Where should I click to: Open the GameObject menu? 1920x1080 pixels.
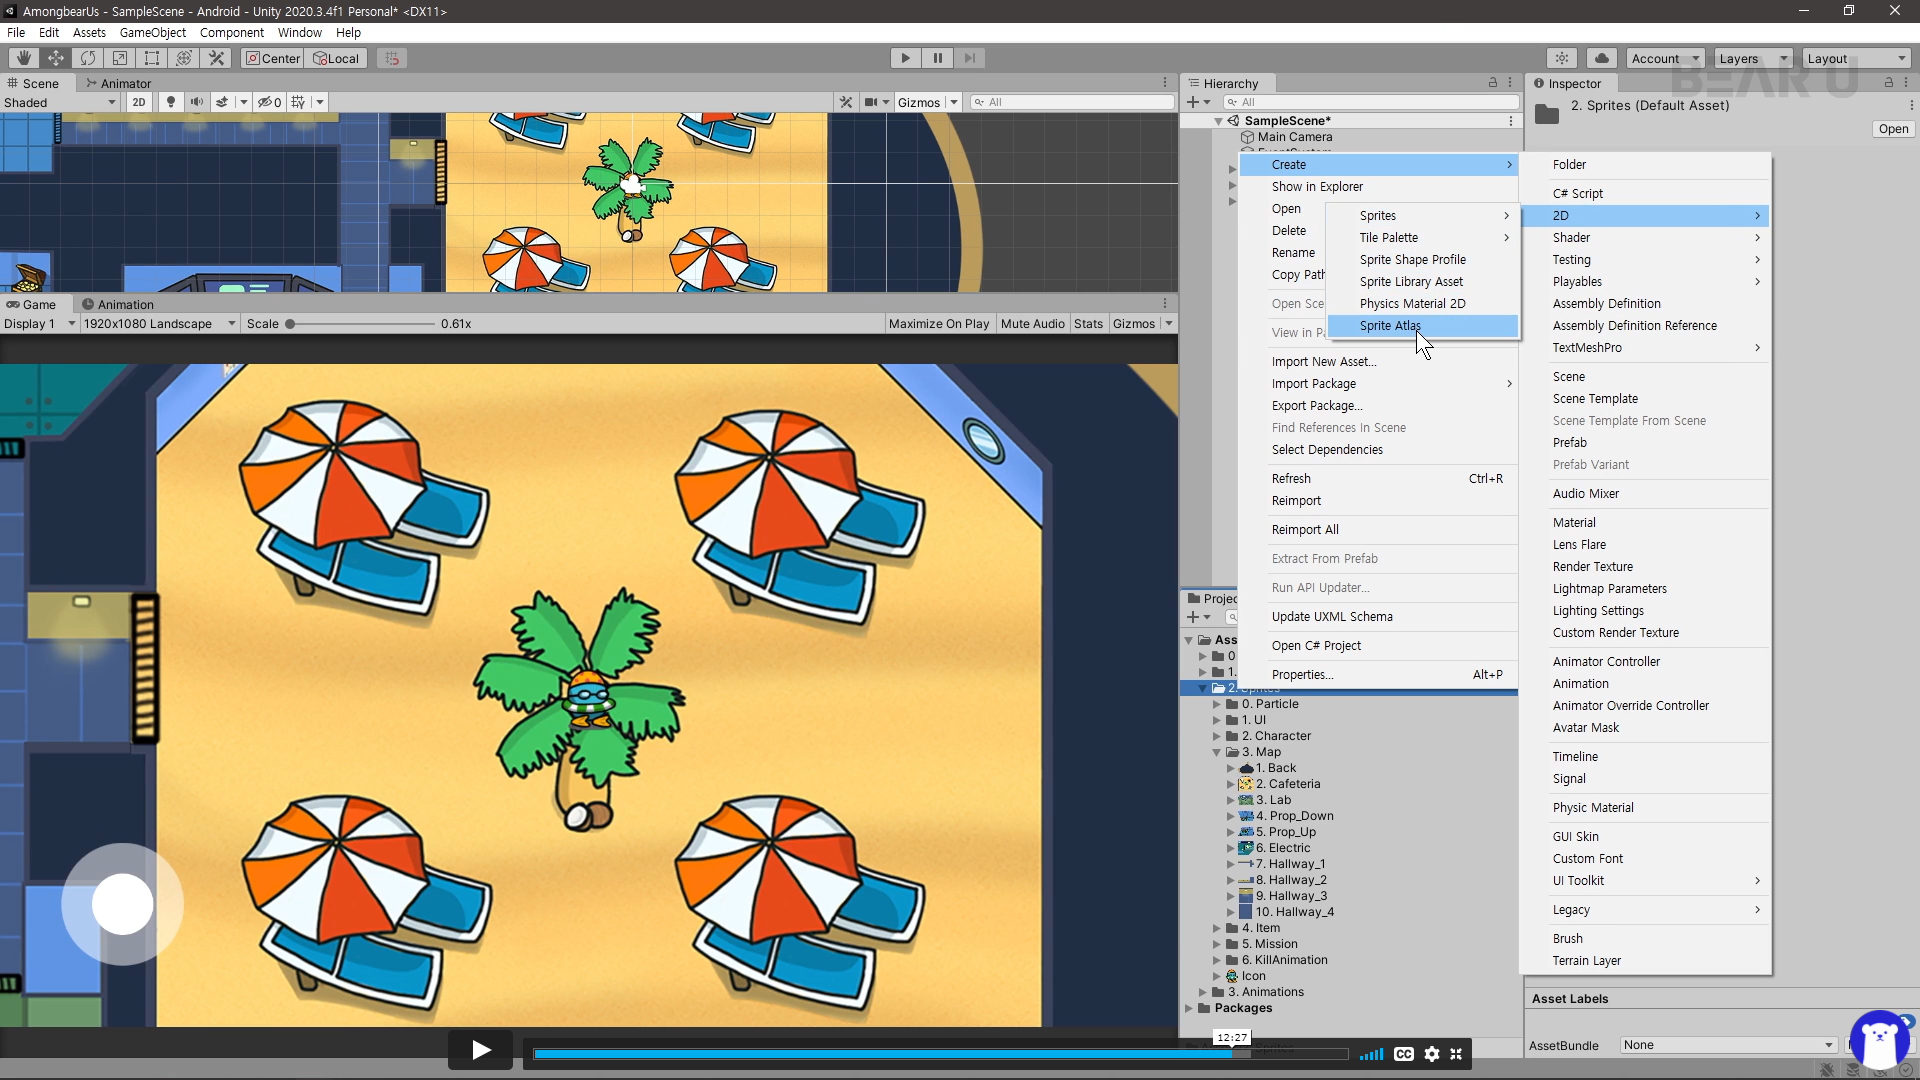tap(152, 32)
